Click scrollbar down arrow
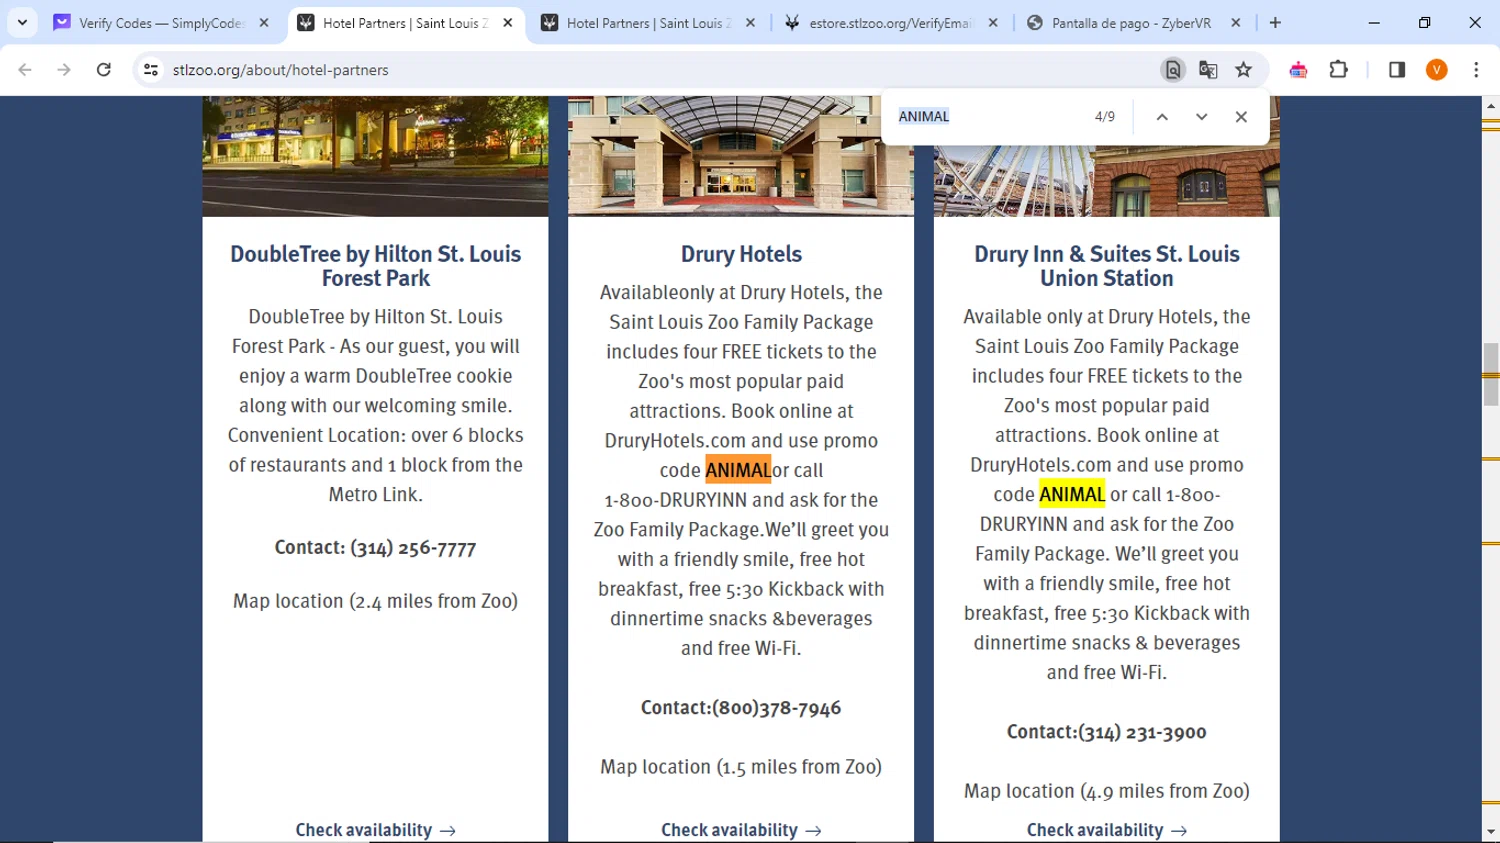The height and width of the screenshot is (843, 1500). [x=1491, y=832]
